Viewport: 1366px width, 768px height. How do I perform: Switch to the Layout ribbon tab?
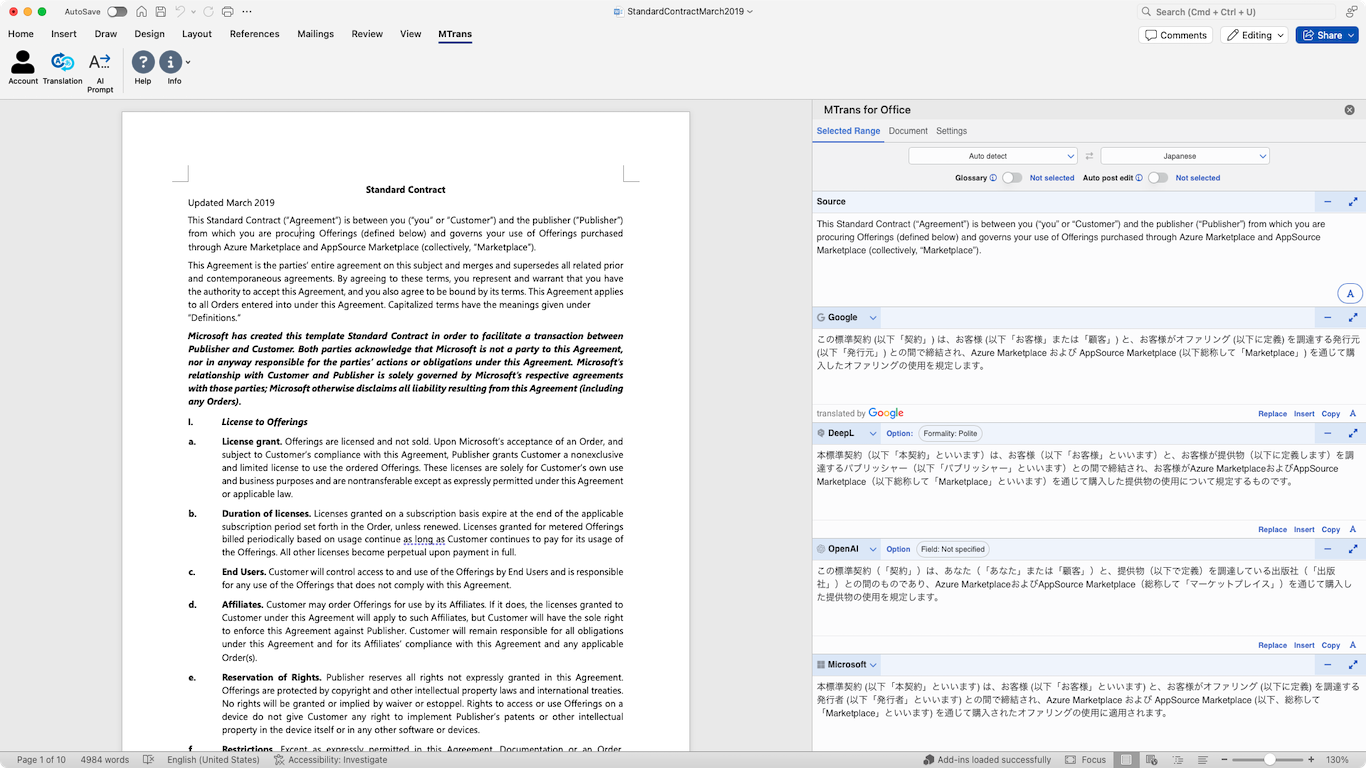[x=197, y=34]
